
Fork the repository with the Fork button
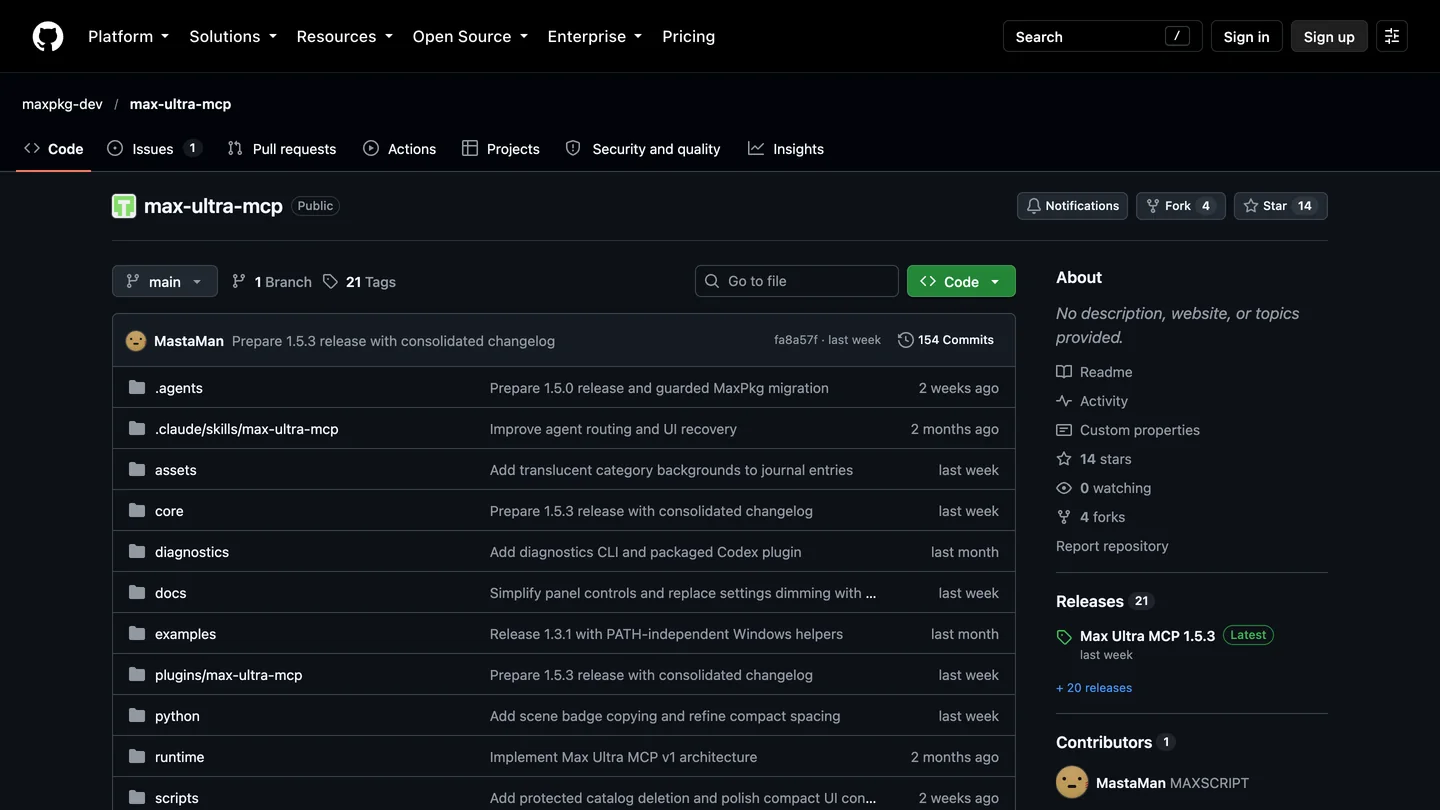1180,206
